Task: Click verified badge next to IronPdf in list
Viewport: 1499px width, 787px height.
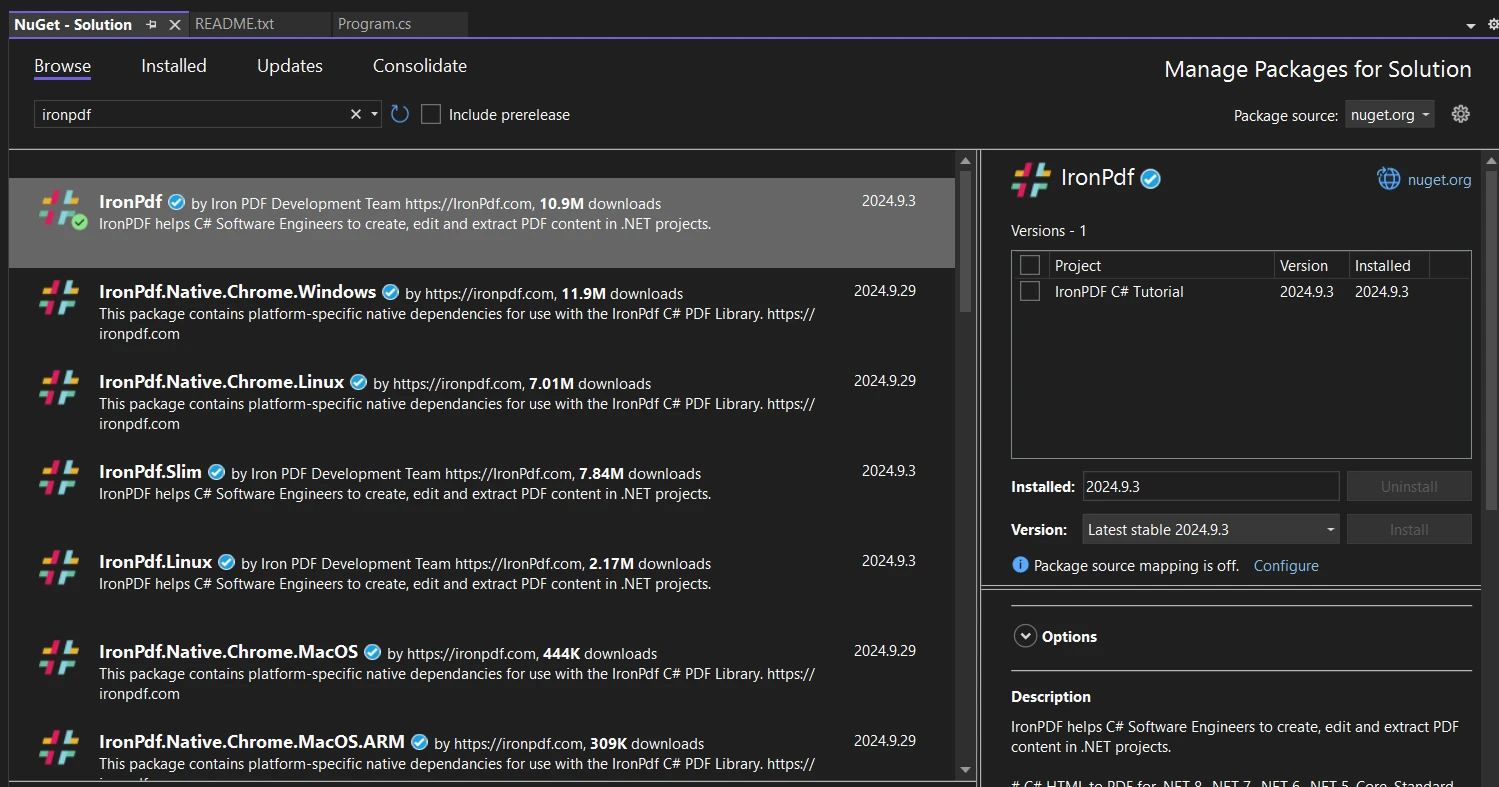Action: pyautogui.click(x=177, y=202)
